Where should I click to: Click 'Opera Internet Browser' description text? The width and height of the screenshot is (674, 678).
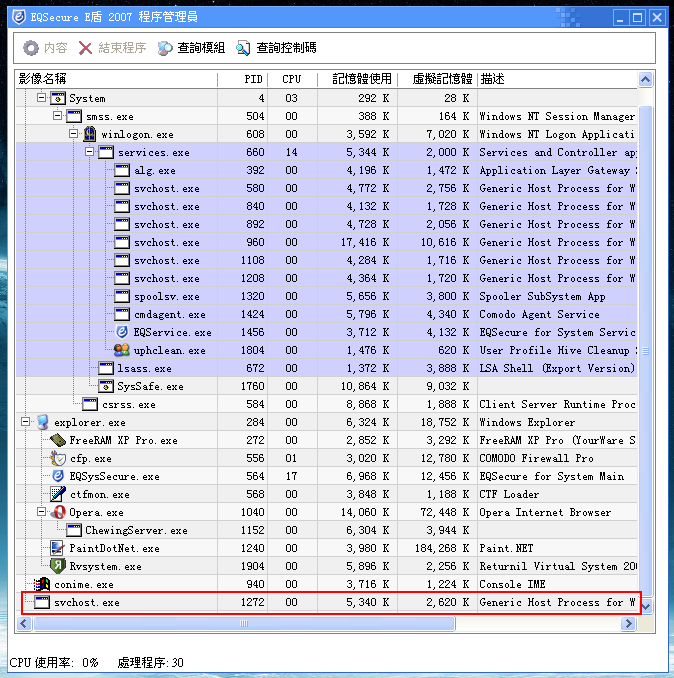click(545, 512)
